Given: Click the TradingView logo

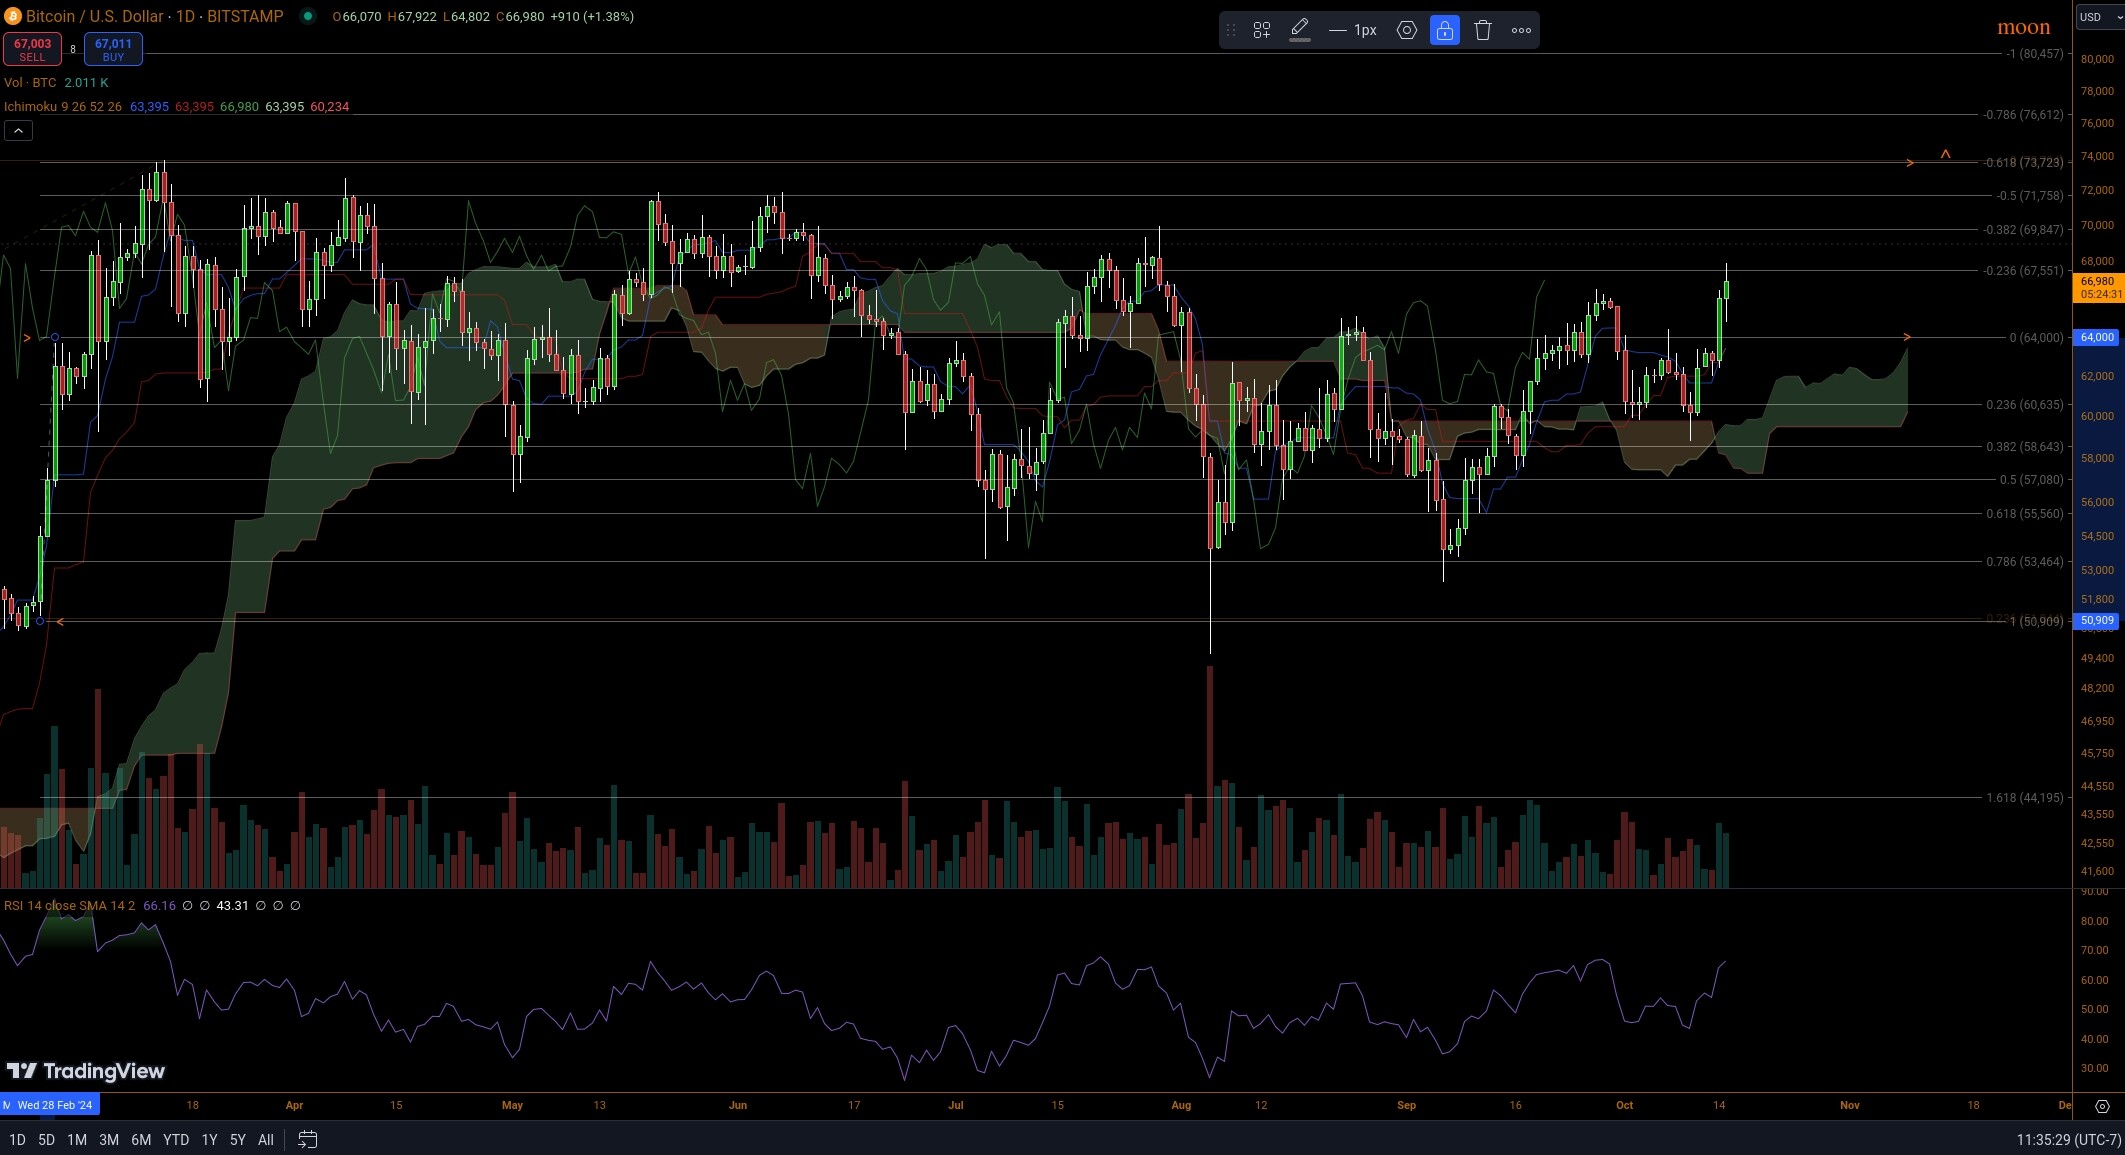Looking at the screenshot, I should point(85,1071).
